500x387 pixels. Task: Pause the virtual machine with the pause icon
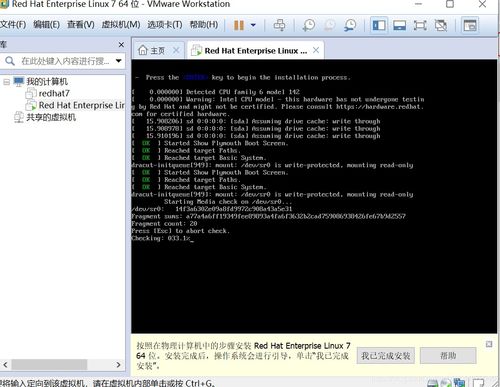[x=239, y=25]
